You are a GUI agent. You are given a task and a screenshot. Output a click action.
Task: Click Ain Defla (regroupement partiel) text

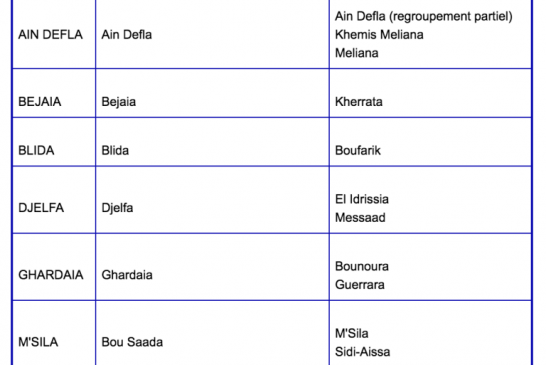(423, 16)
